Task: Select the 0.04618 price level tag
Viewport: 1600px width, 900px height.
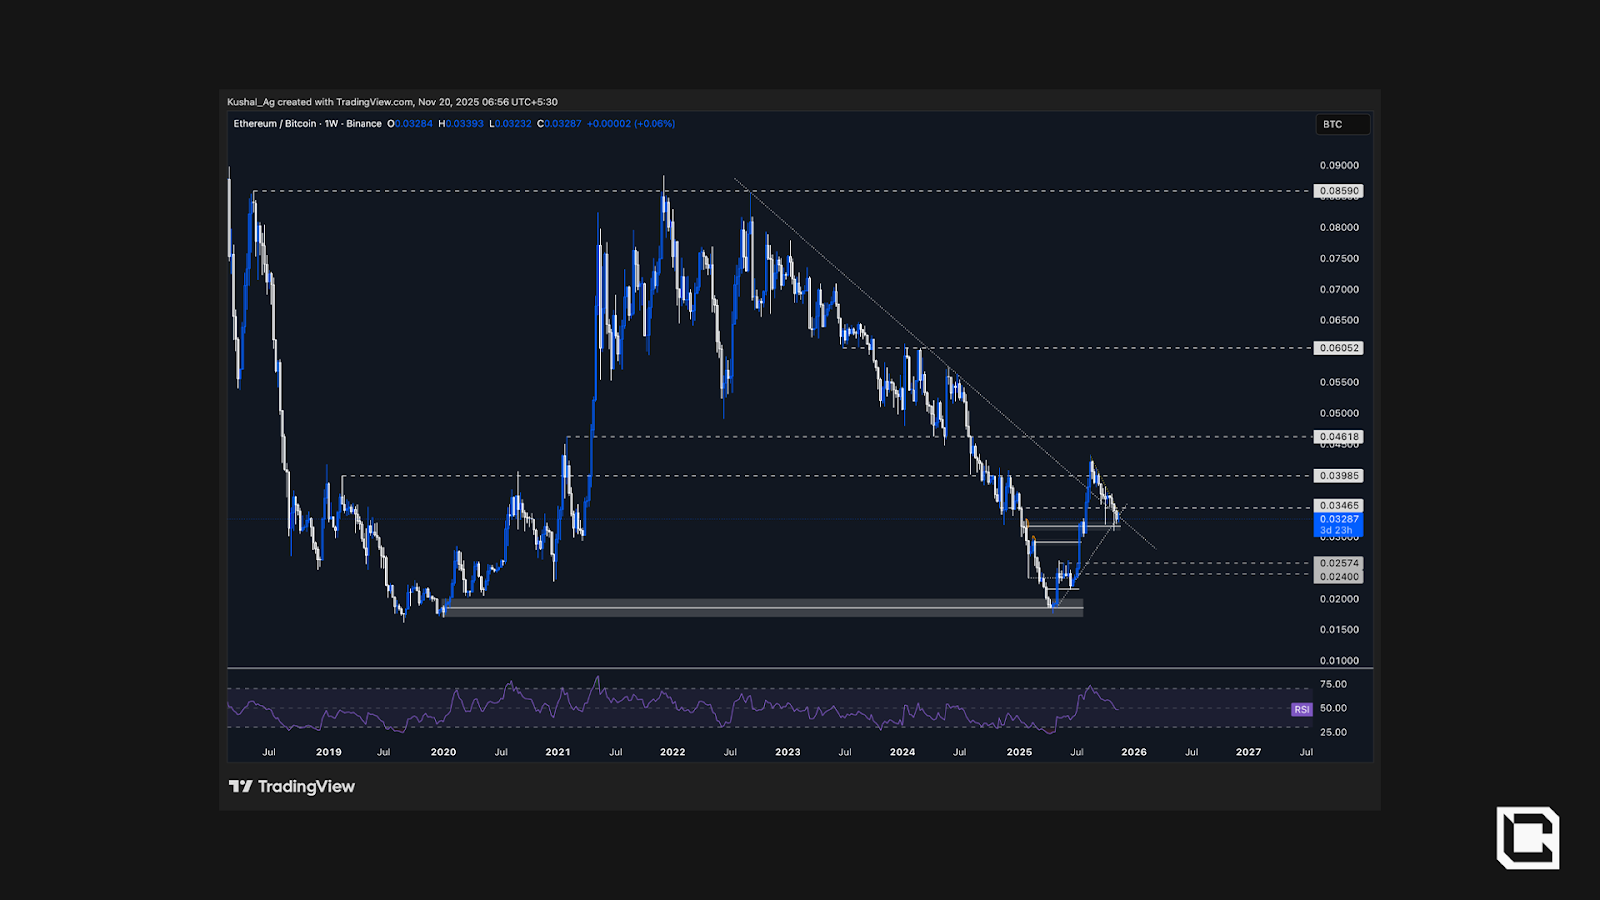Action: 1338,437
